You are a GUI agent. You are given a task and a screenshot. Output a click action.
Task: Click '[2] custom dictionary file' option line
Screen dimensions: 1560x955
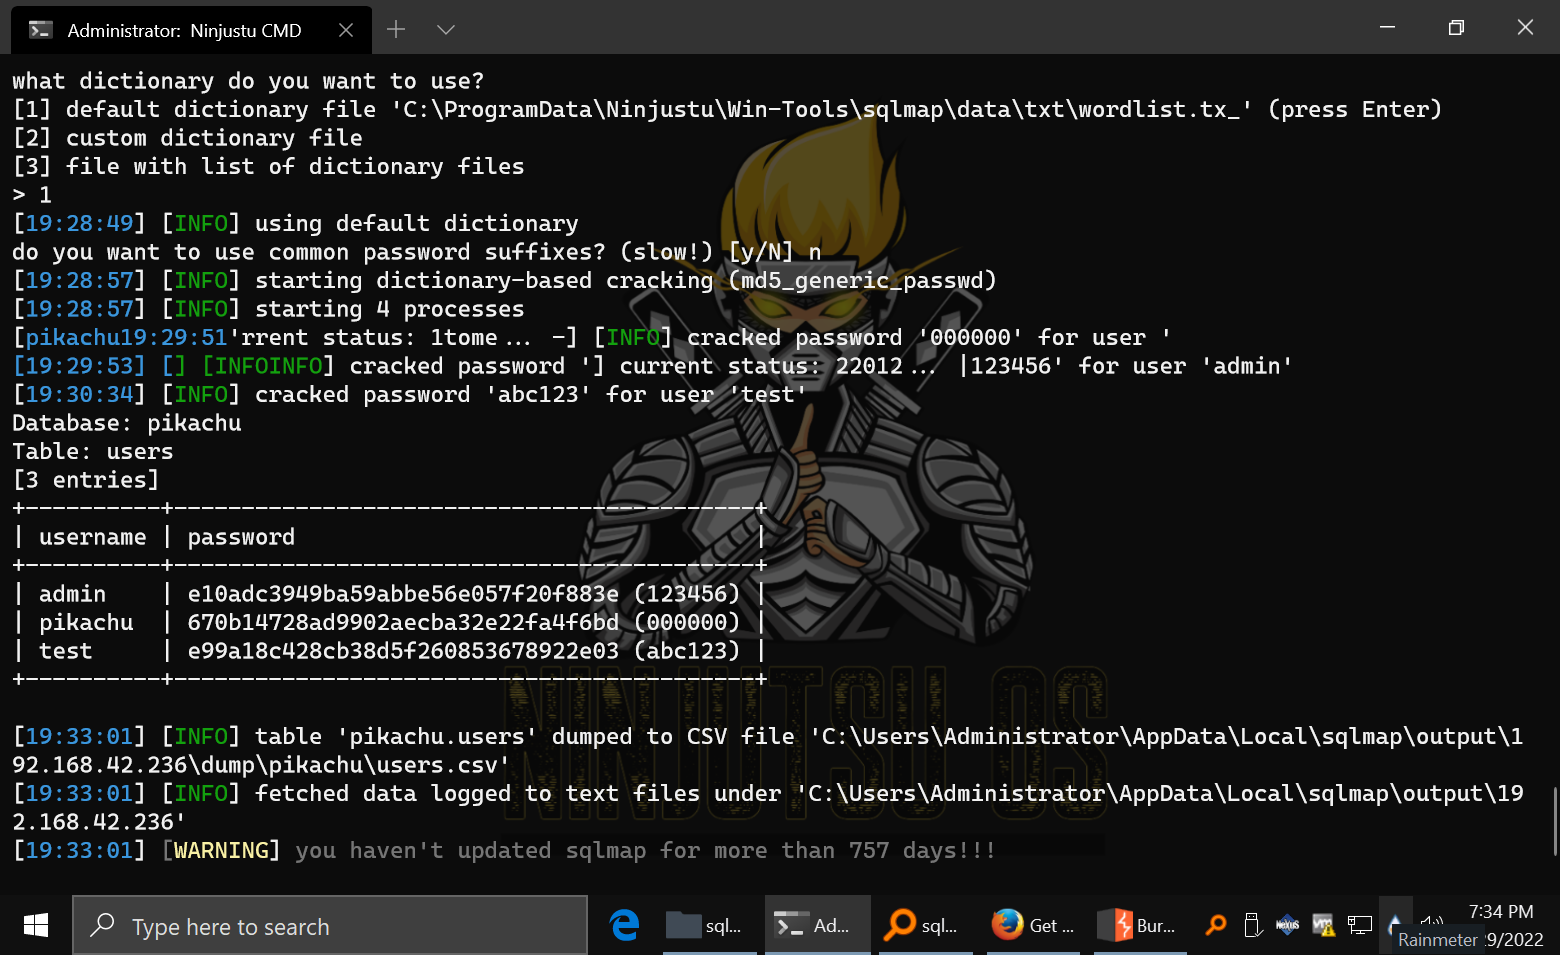coord(187,138)
